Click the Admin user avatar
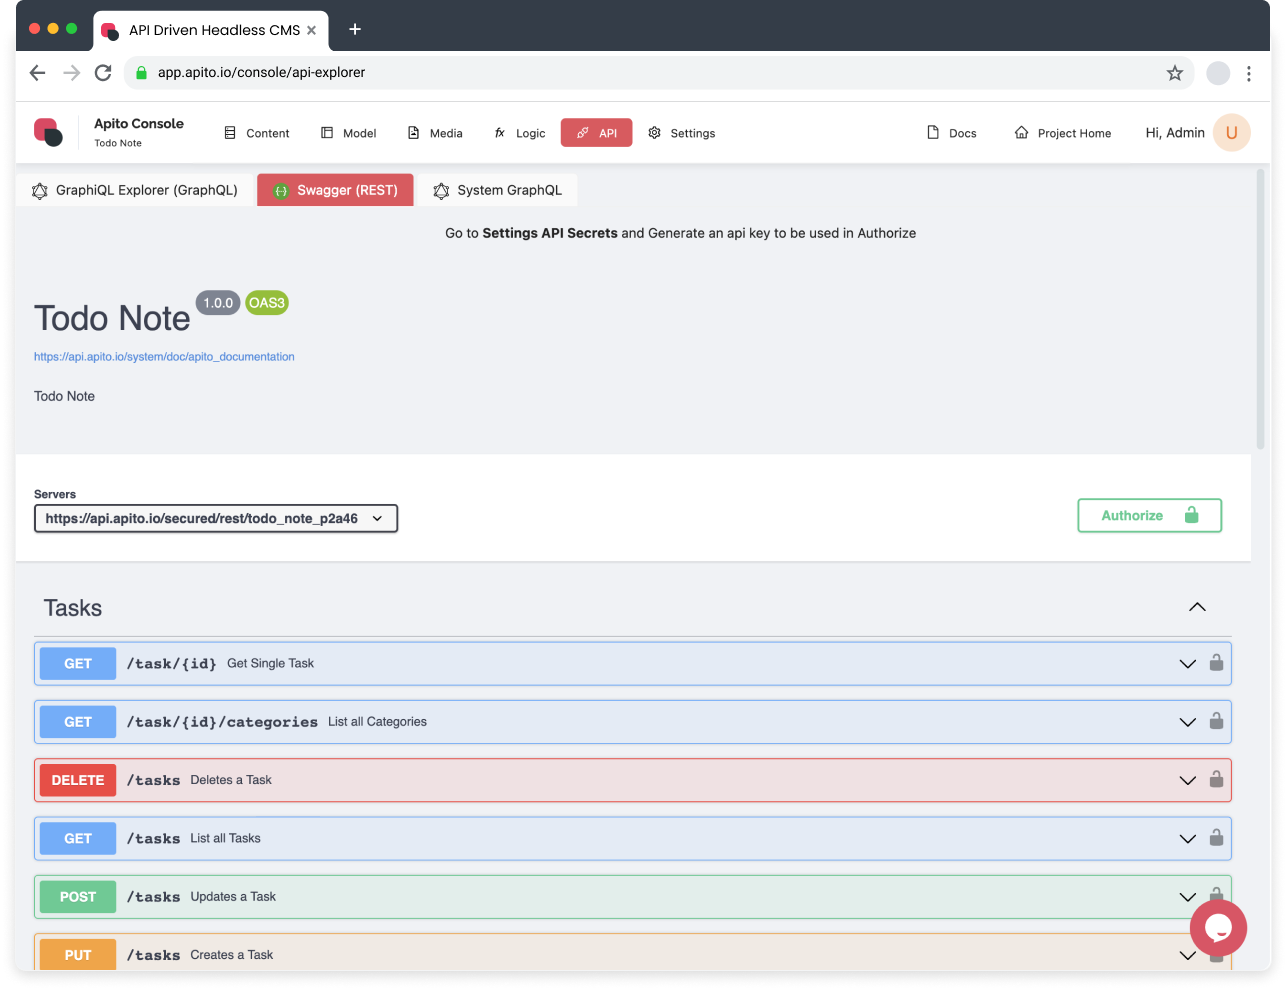This screenshot has height=990, width=1287. 1232,133
